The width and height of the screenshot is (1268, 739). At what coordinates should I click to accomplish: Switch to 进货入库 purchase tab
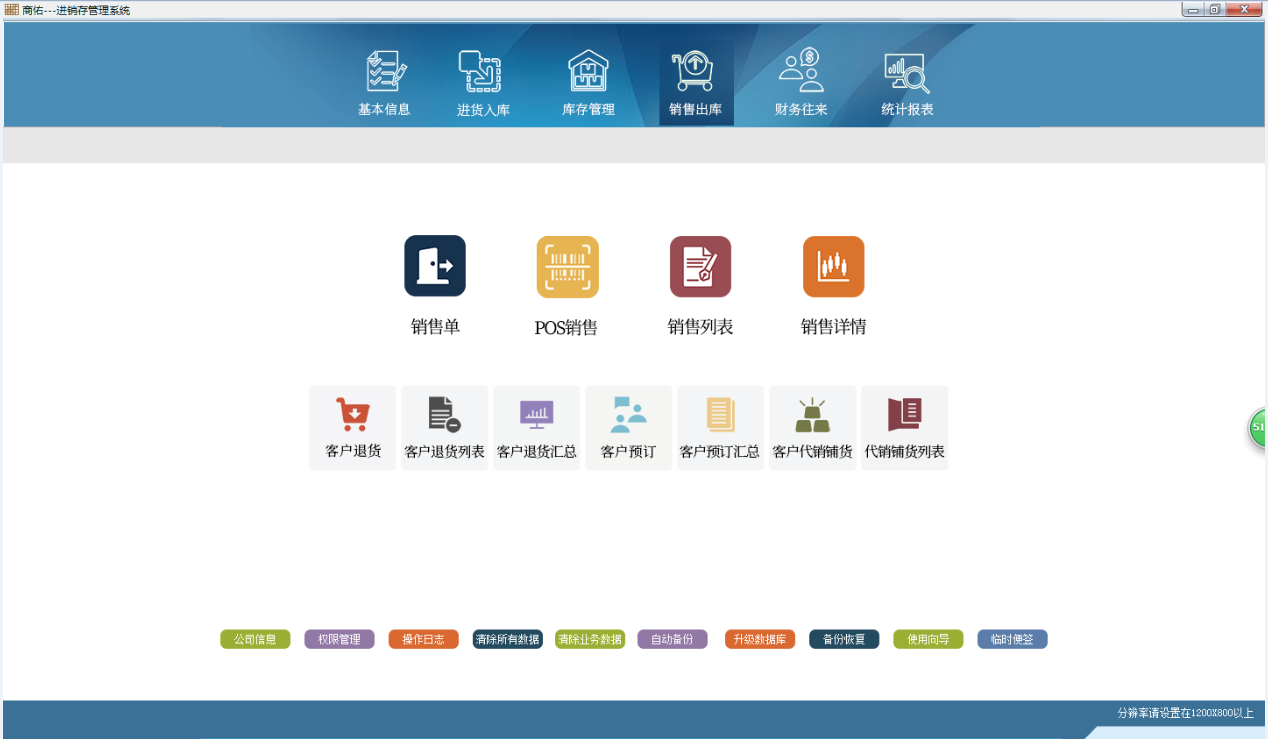(x=483, y=84)
